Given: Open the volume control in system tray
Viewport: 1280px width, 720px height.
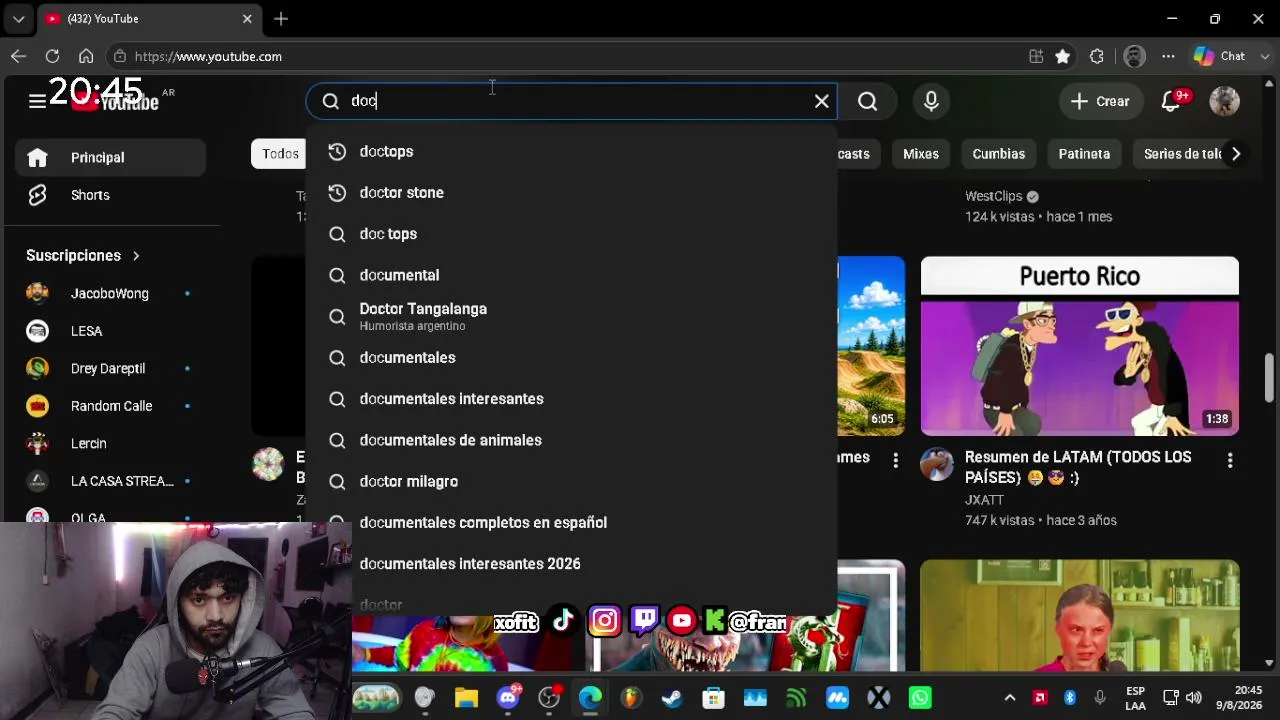Looking at the screenshot, I should tap(1194, 698).
